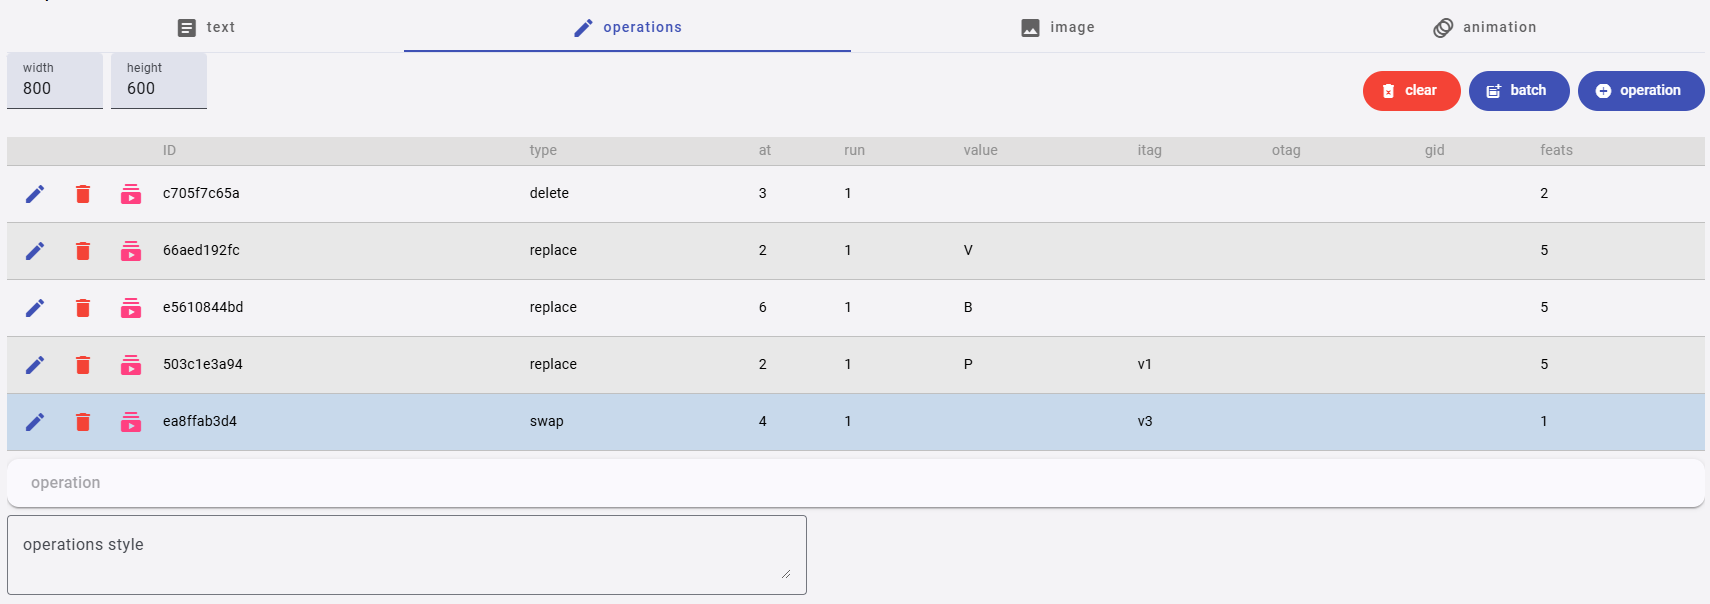Play operation 503c1e3a94 with run icon
1710x604 pixels.
point(131,365)
